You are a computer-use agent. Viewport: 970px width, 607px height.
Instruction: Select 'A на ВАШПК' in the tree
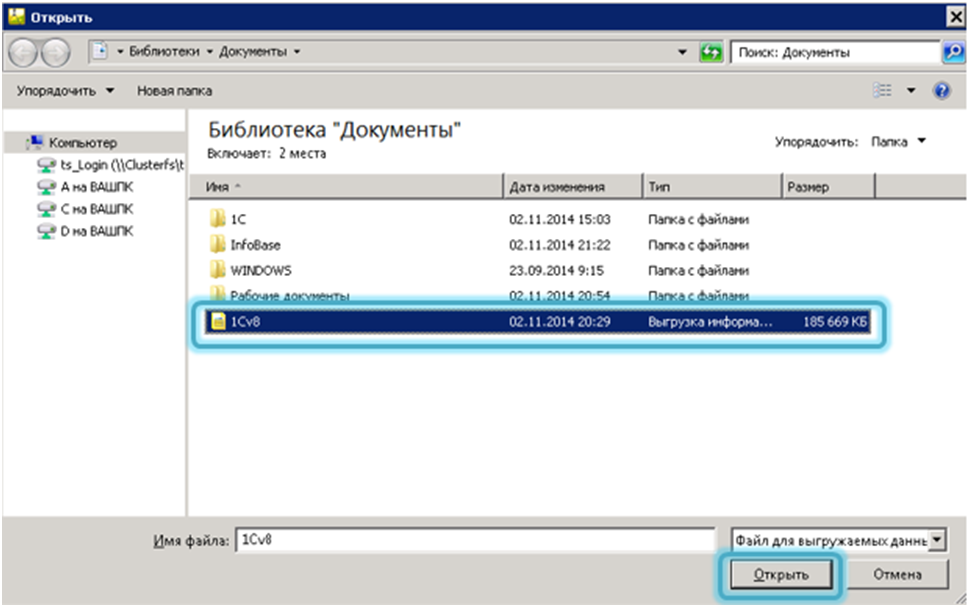tap(97, 187)
